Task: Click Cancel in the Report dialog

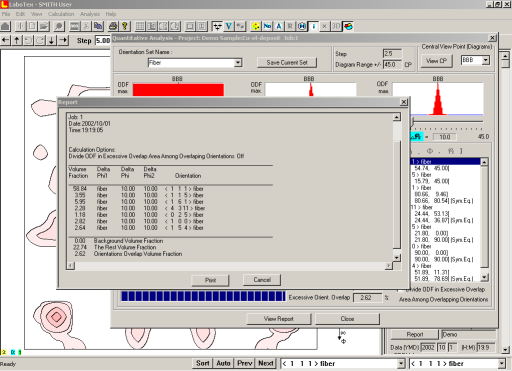Action: (262, 280)
